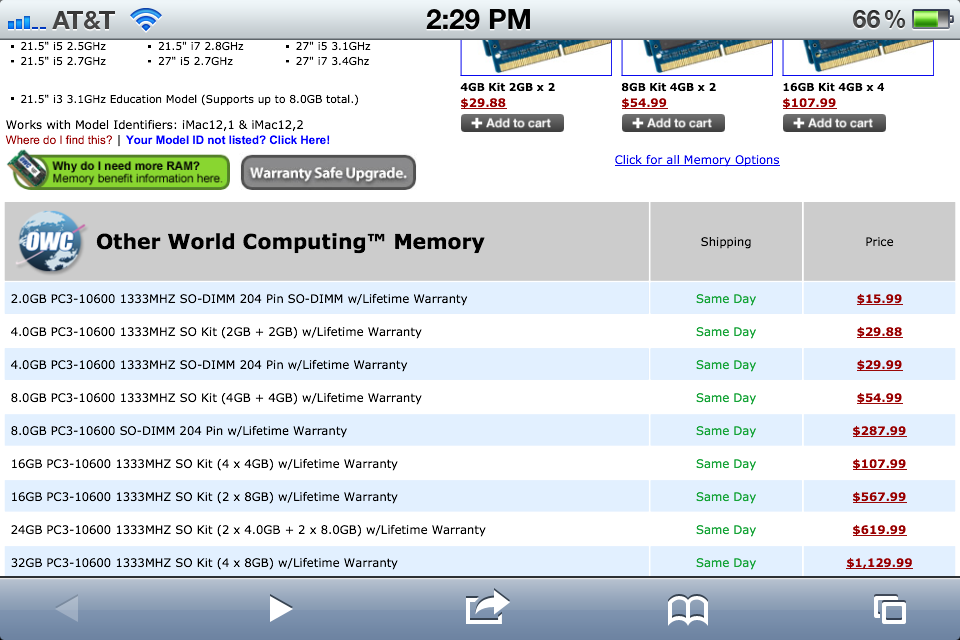
Task: Open $287.99 price link
Action: (x=879, y=431)
